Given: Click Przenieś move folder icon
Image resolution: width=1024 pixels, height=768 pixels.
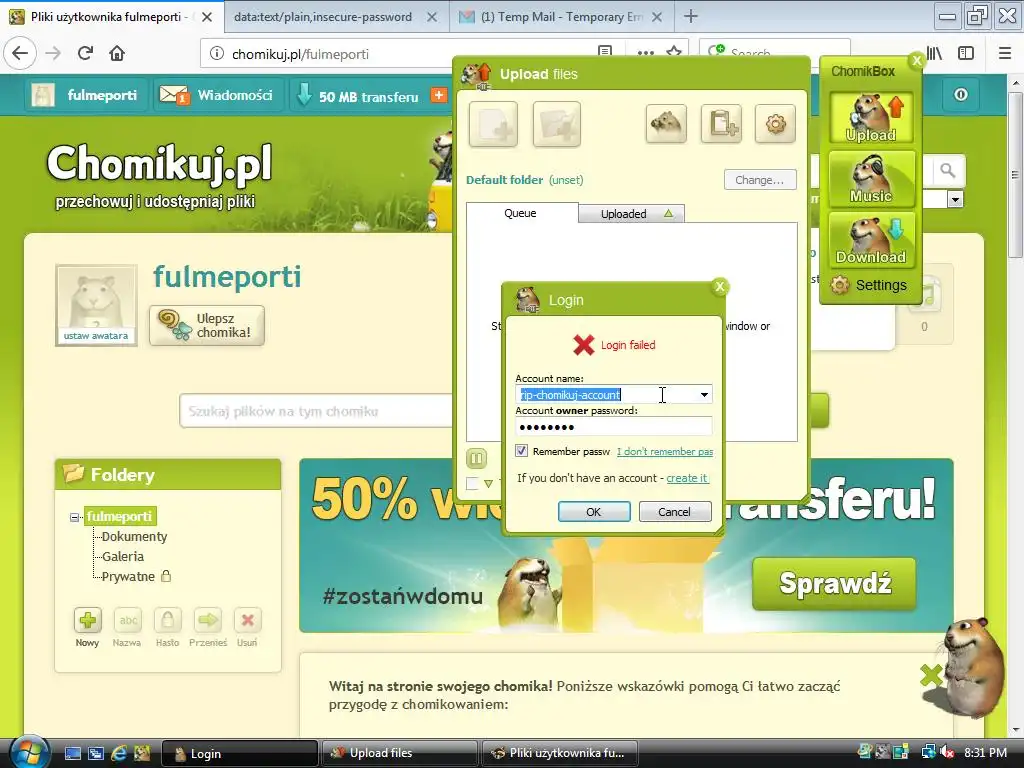Looking at the screenshot, I should 208,620.
